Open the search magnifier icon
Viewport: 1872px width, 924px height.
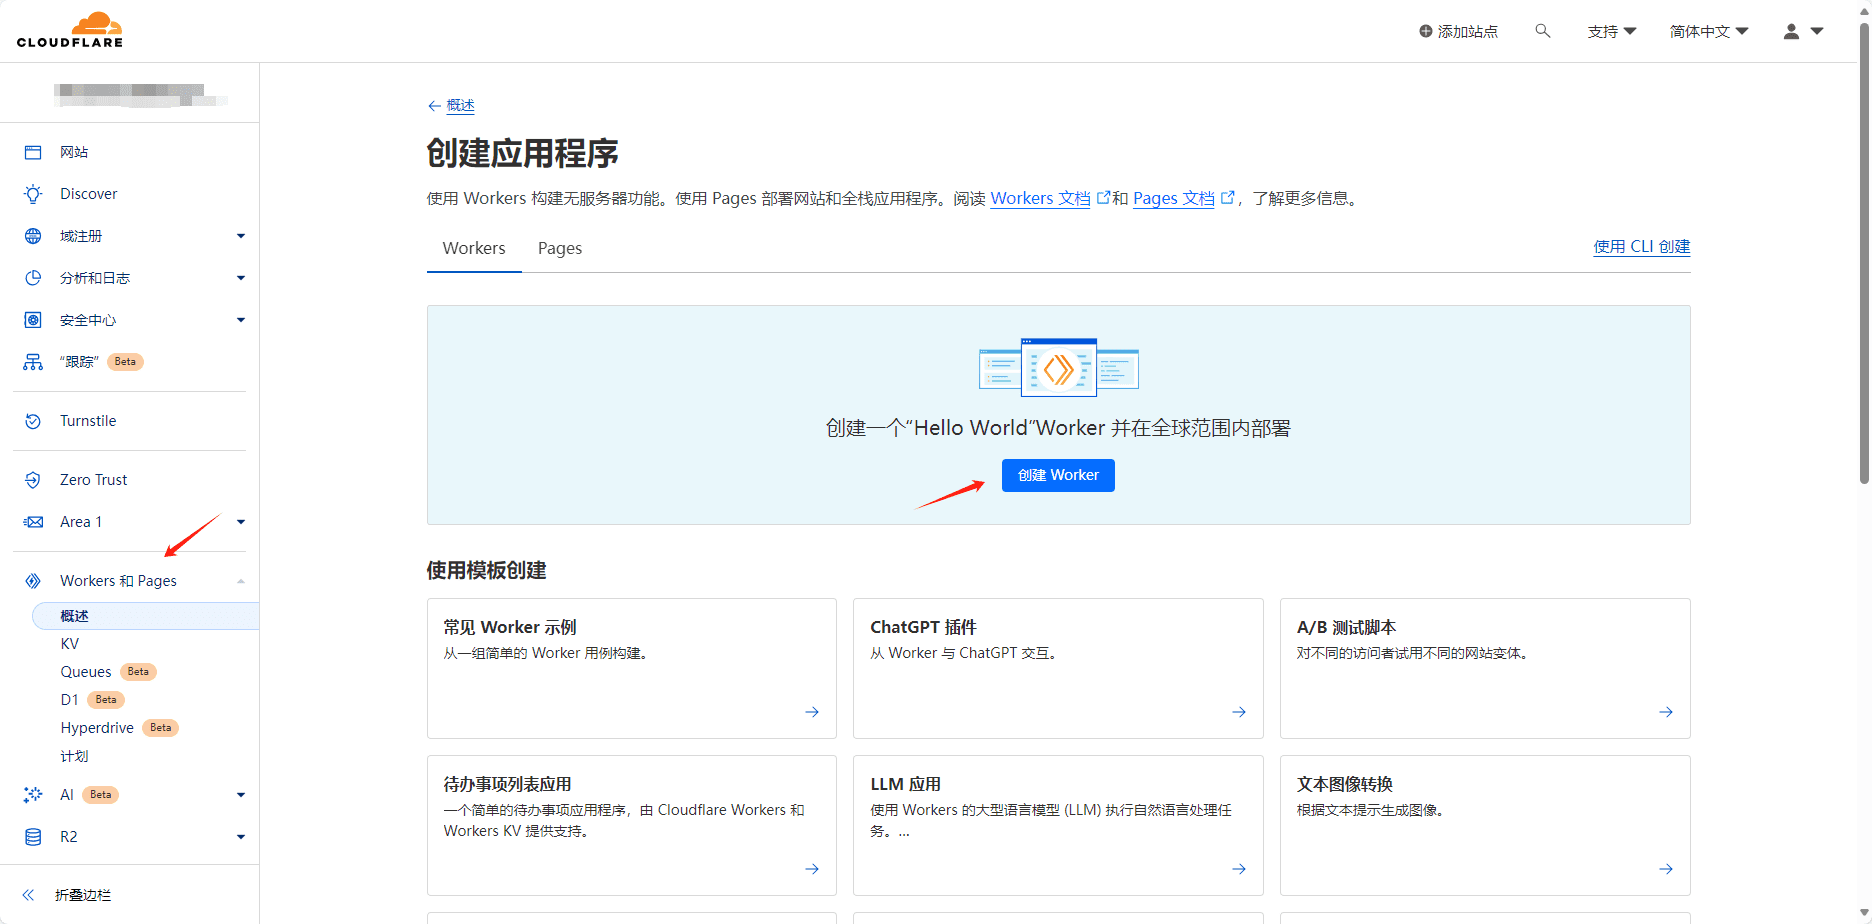tap(1543, 31)
